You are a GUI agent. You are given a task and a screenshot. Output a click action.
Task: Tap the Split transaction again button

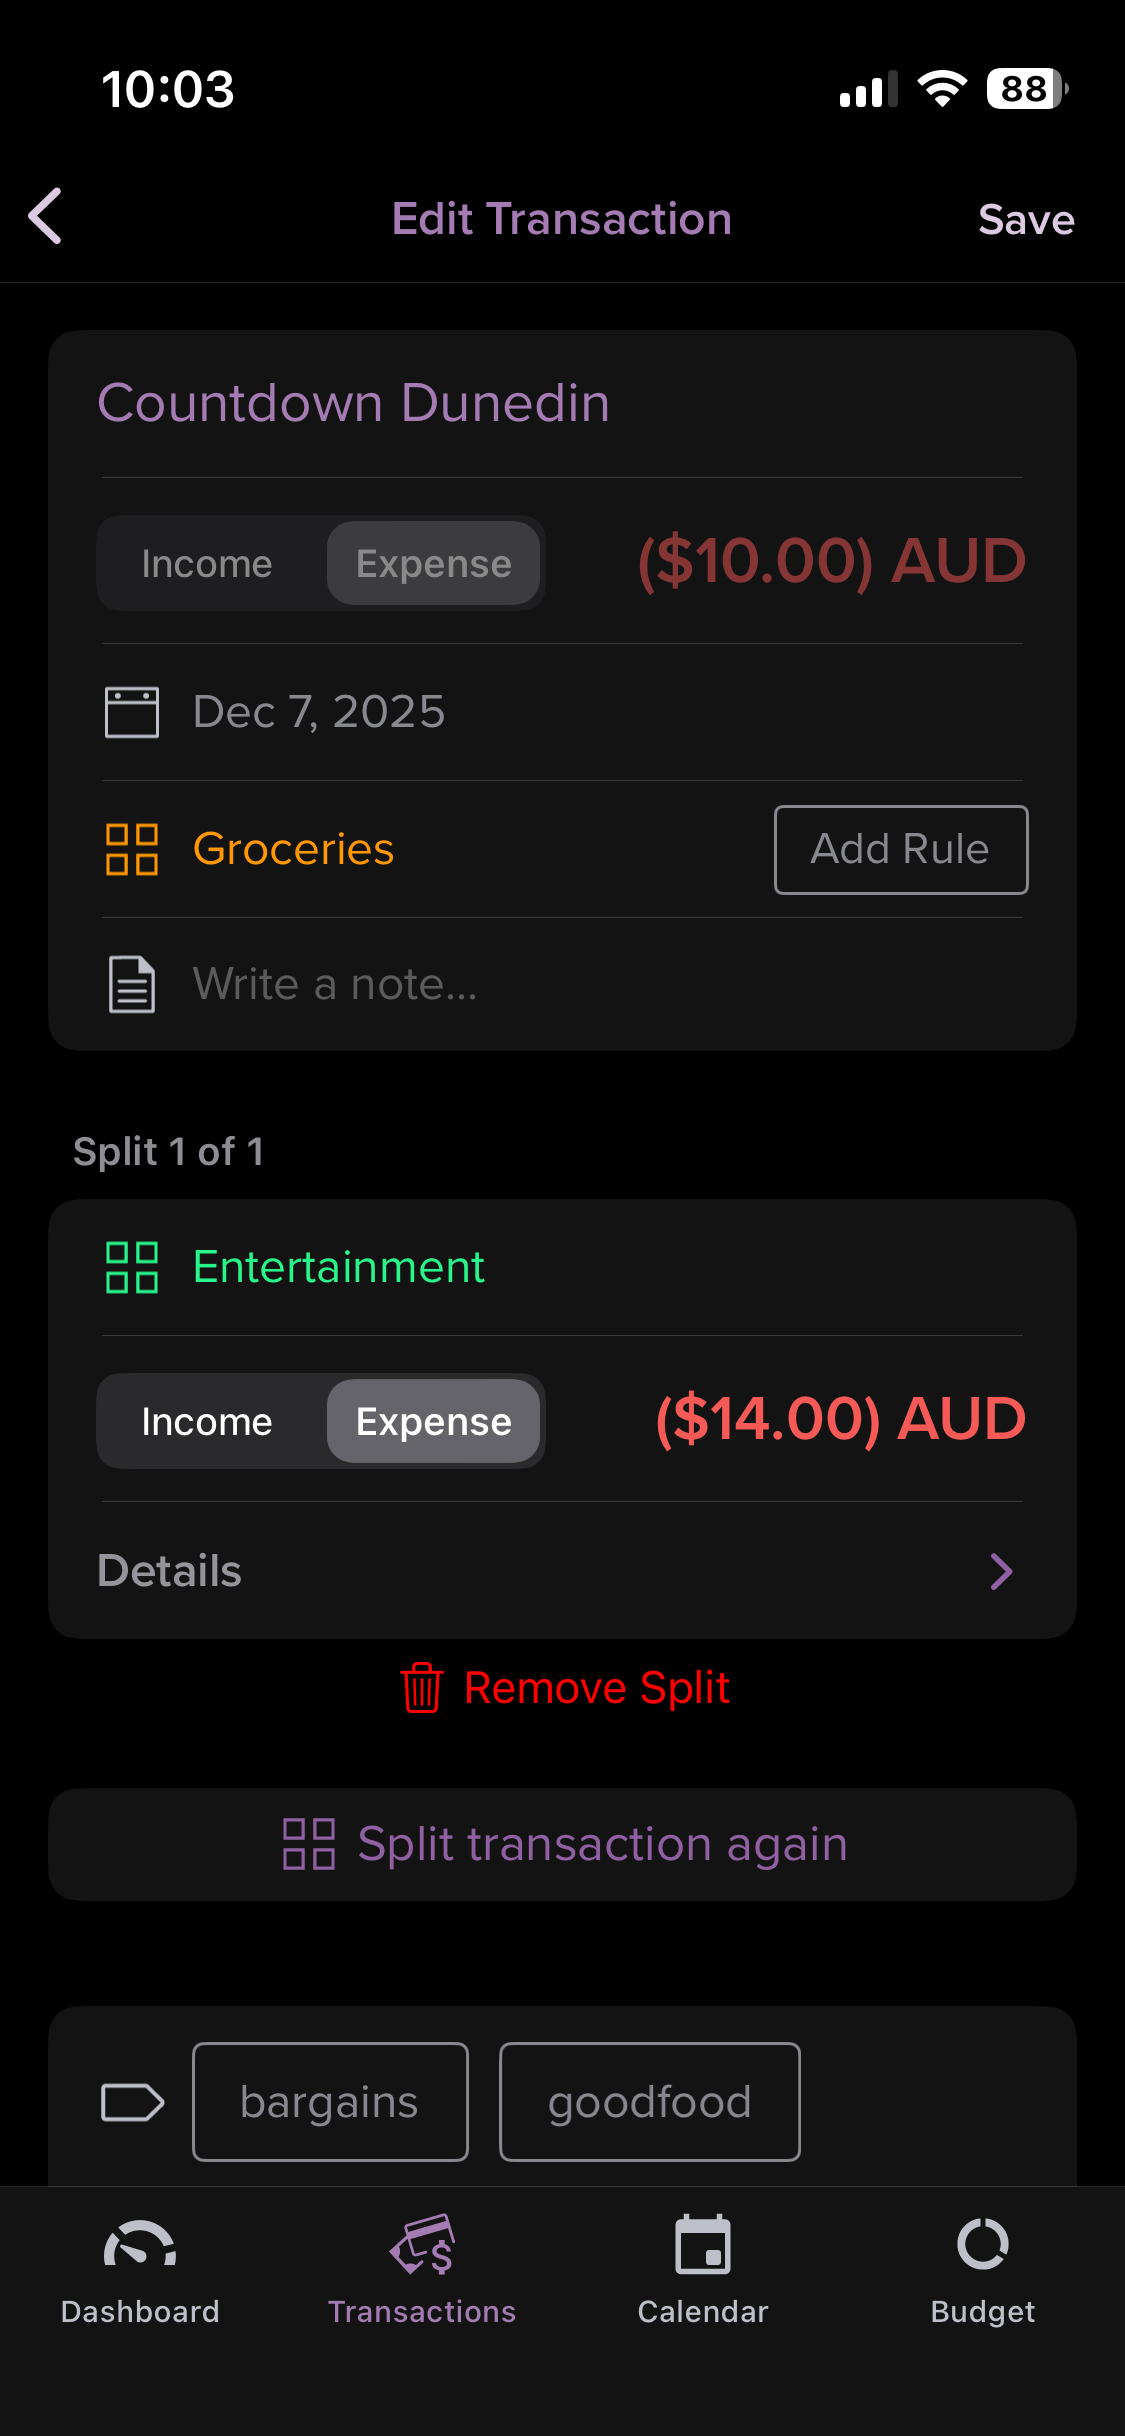[x=562, y=1845]
